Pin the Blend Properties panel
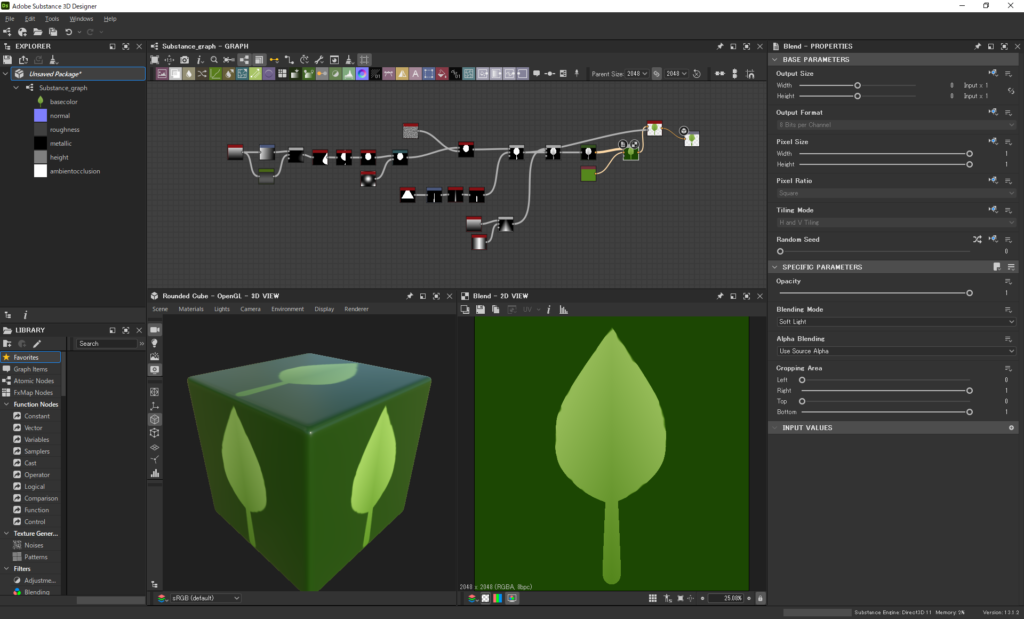 [x=978, y=46]
